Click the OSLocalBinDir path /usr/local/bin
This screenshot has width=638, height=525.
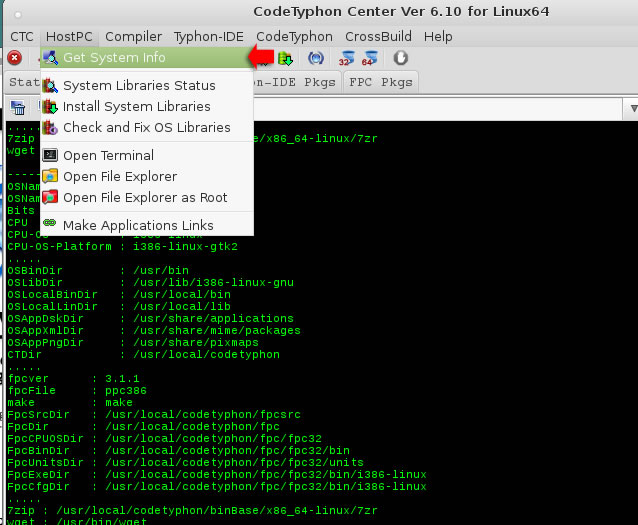182,295
